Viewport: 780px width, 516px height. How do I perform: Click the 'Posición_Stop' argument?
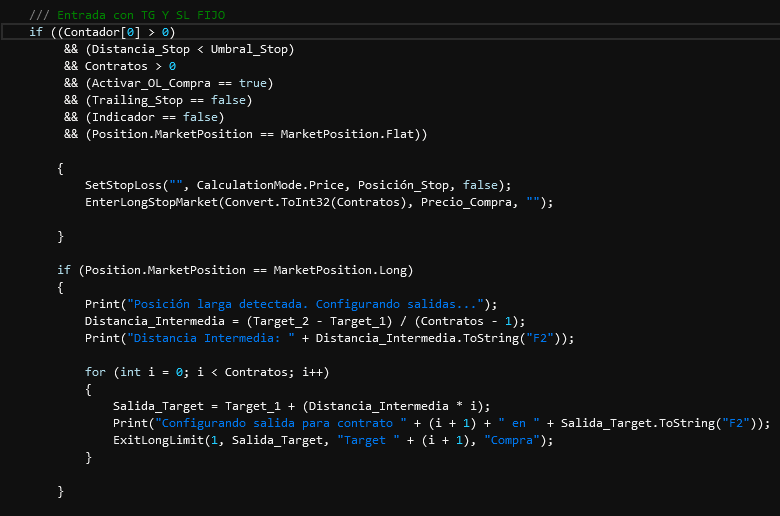403,185
